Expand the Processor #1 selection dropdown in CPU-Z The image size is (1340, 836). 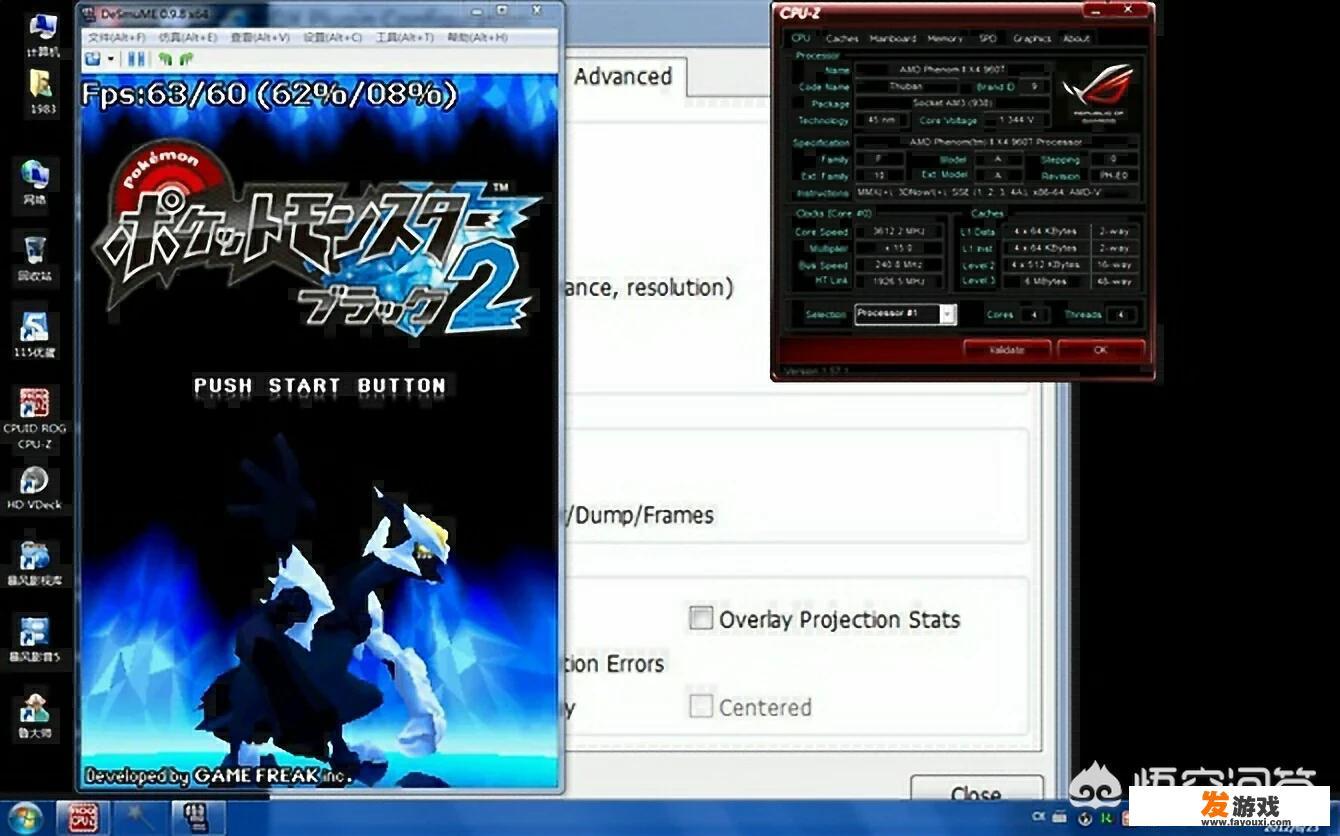click(947, 314)
